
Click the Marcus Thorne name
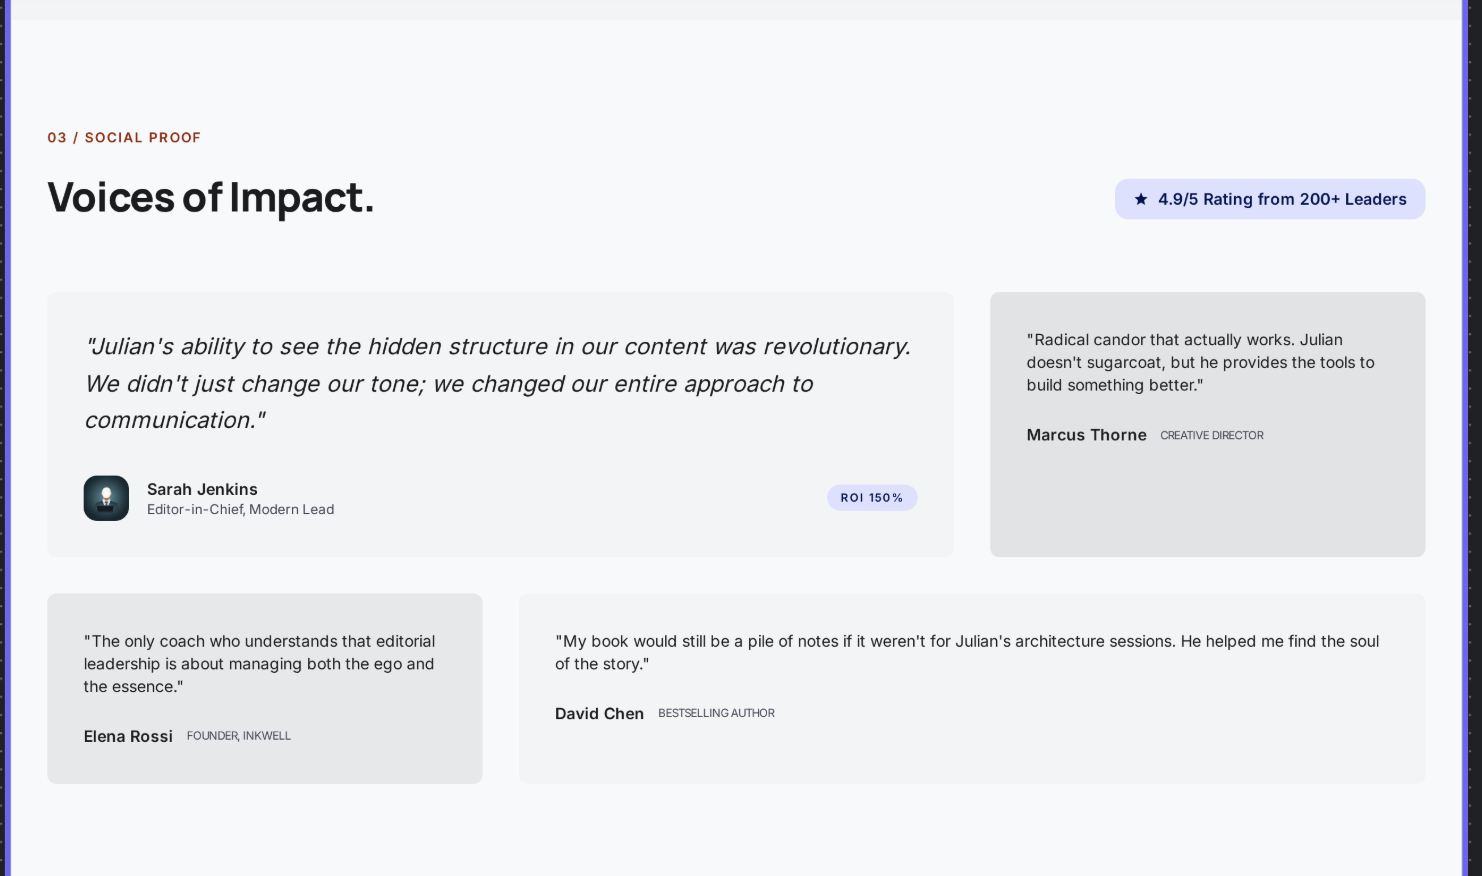(x=1086, y=435)
